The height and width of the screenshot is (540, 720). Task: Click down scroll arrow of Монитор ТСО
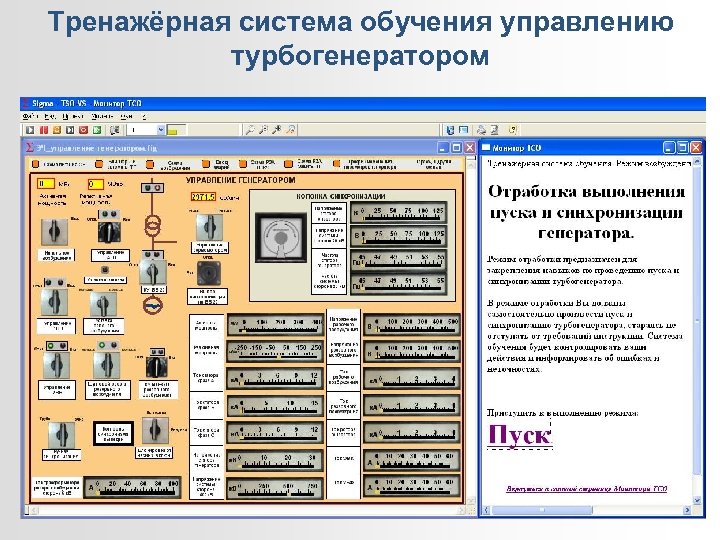pos(697,501)
